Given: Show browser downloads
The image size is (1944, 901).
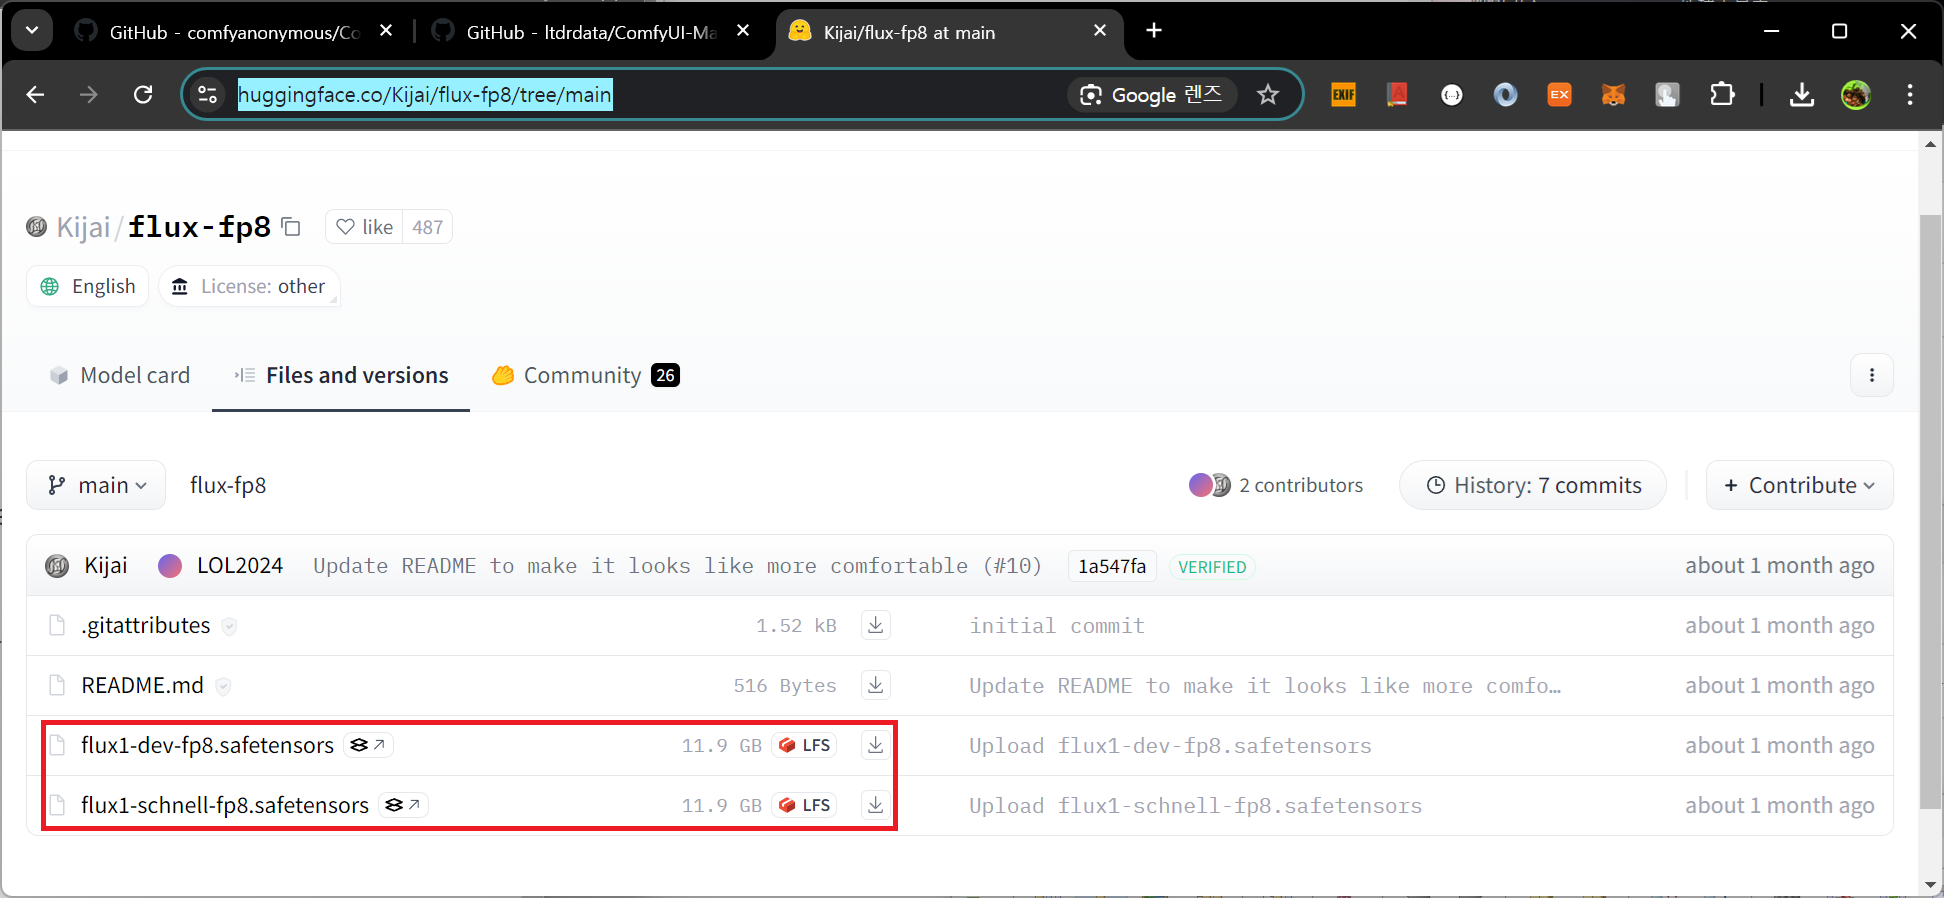Looking at the screenshot, I should pyautogui.click(x=1802, y=94).
